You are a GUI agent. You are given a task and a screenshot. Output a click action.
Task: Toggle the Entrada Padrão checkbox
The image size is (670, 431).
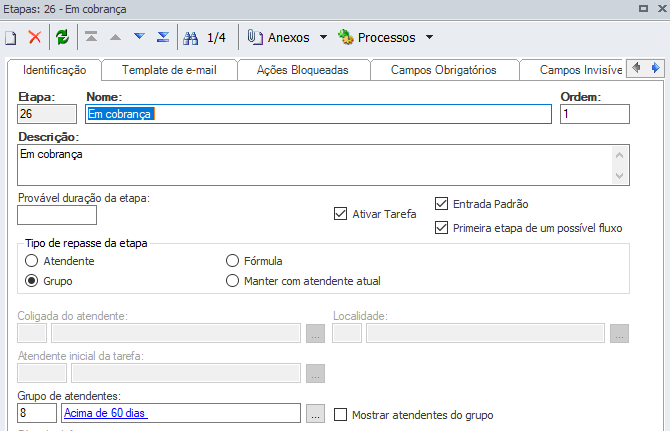coord(441,204)
